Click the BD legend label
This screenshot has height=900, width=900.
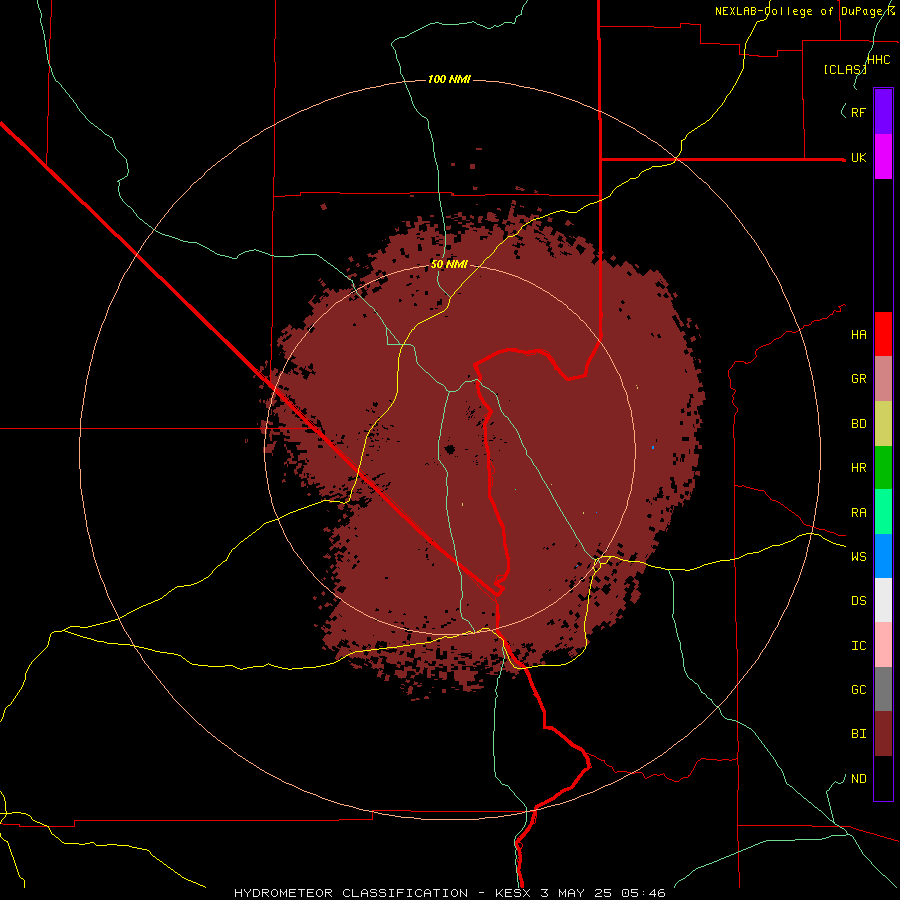pyautogui.click(x=858, y=424)
